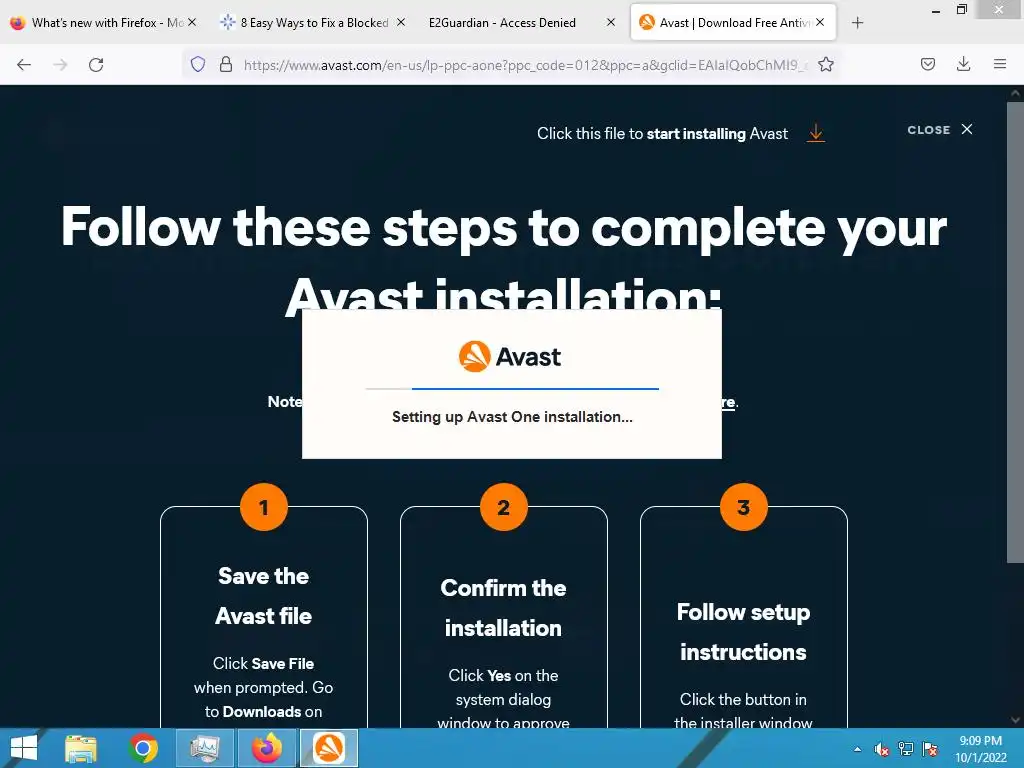This screenshot has height=768, width=1024.
Task: Reload the current Avast page
Action: coord(96,65)
